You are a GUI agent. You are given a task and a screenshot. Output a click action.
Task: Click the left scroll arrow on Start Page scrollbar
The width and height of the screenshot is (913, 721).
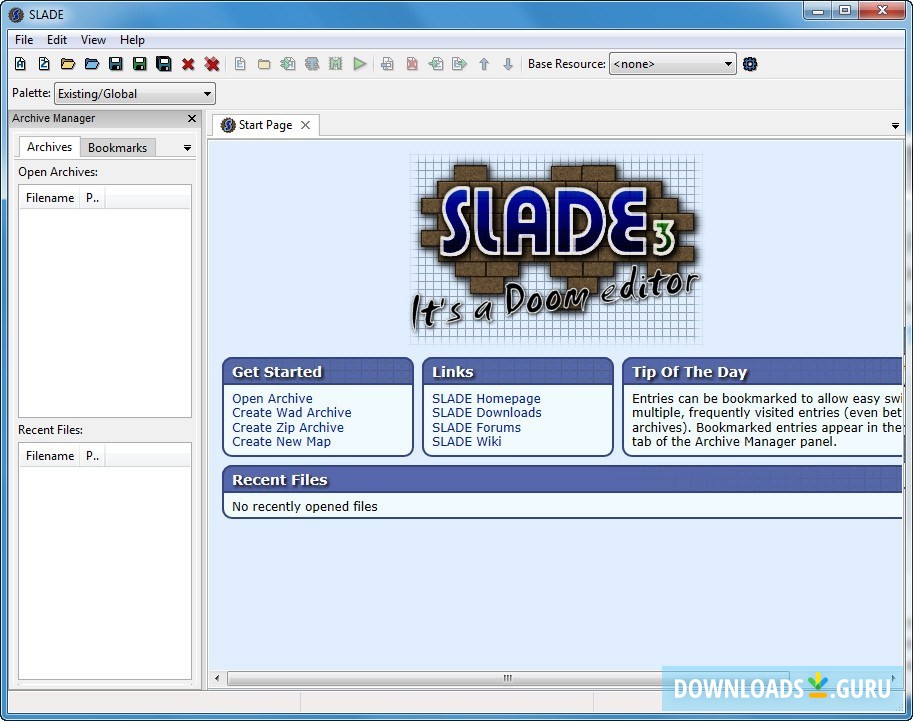click(x=217, y=678)
